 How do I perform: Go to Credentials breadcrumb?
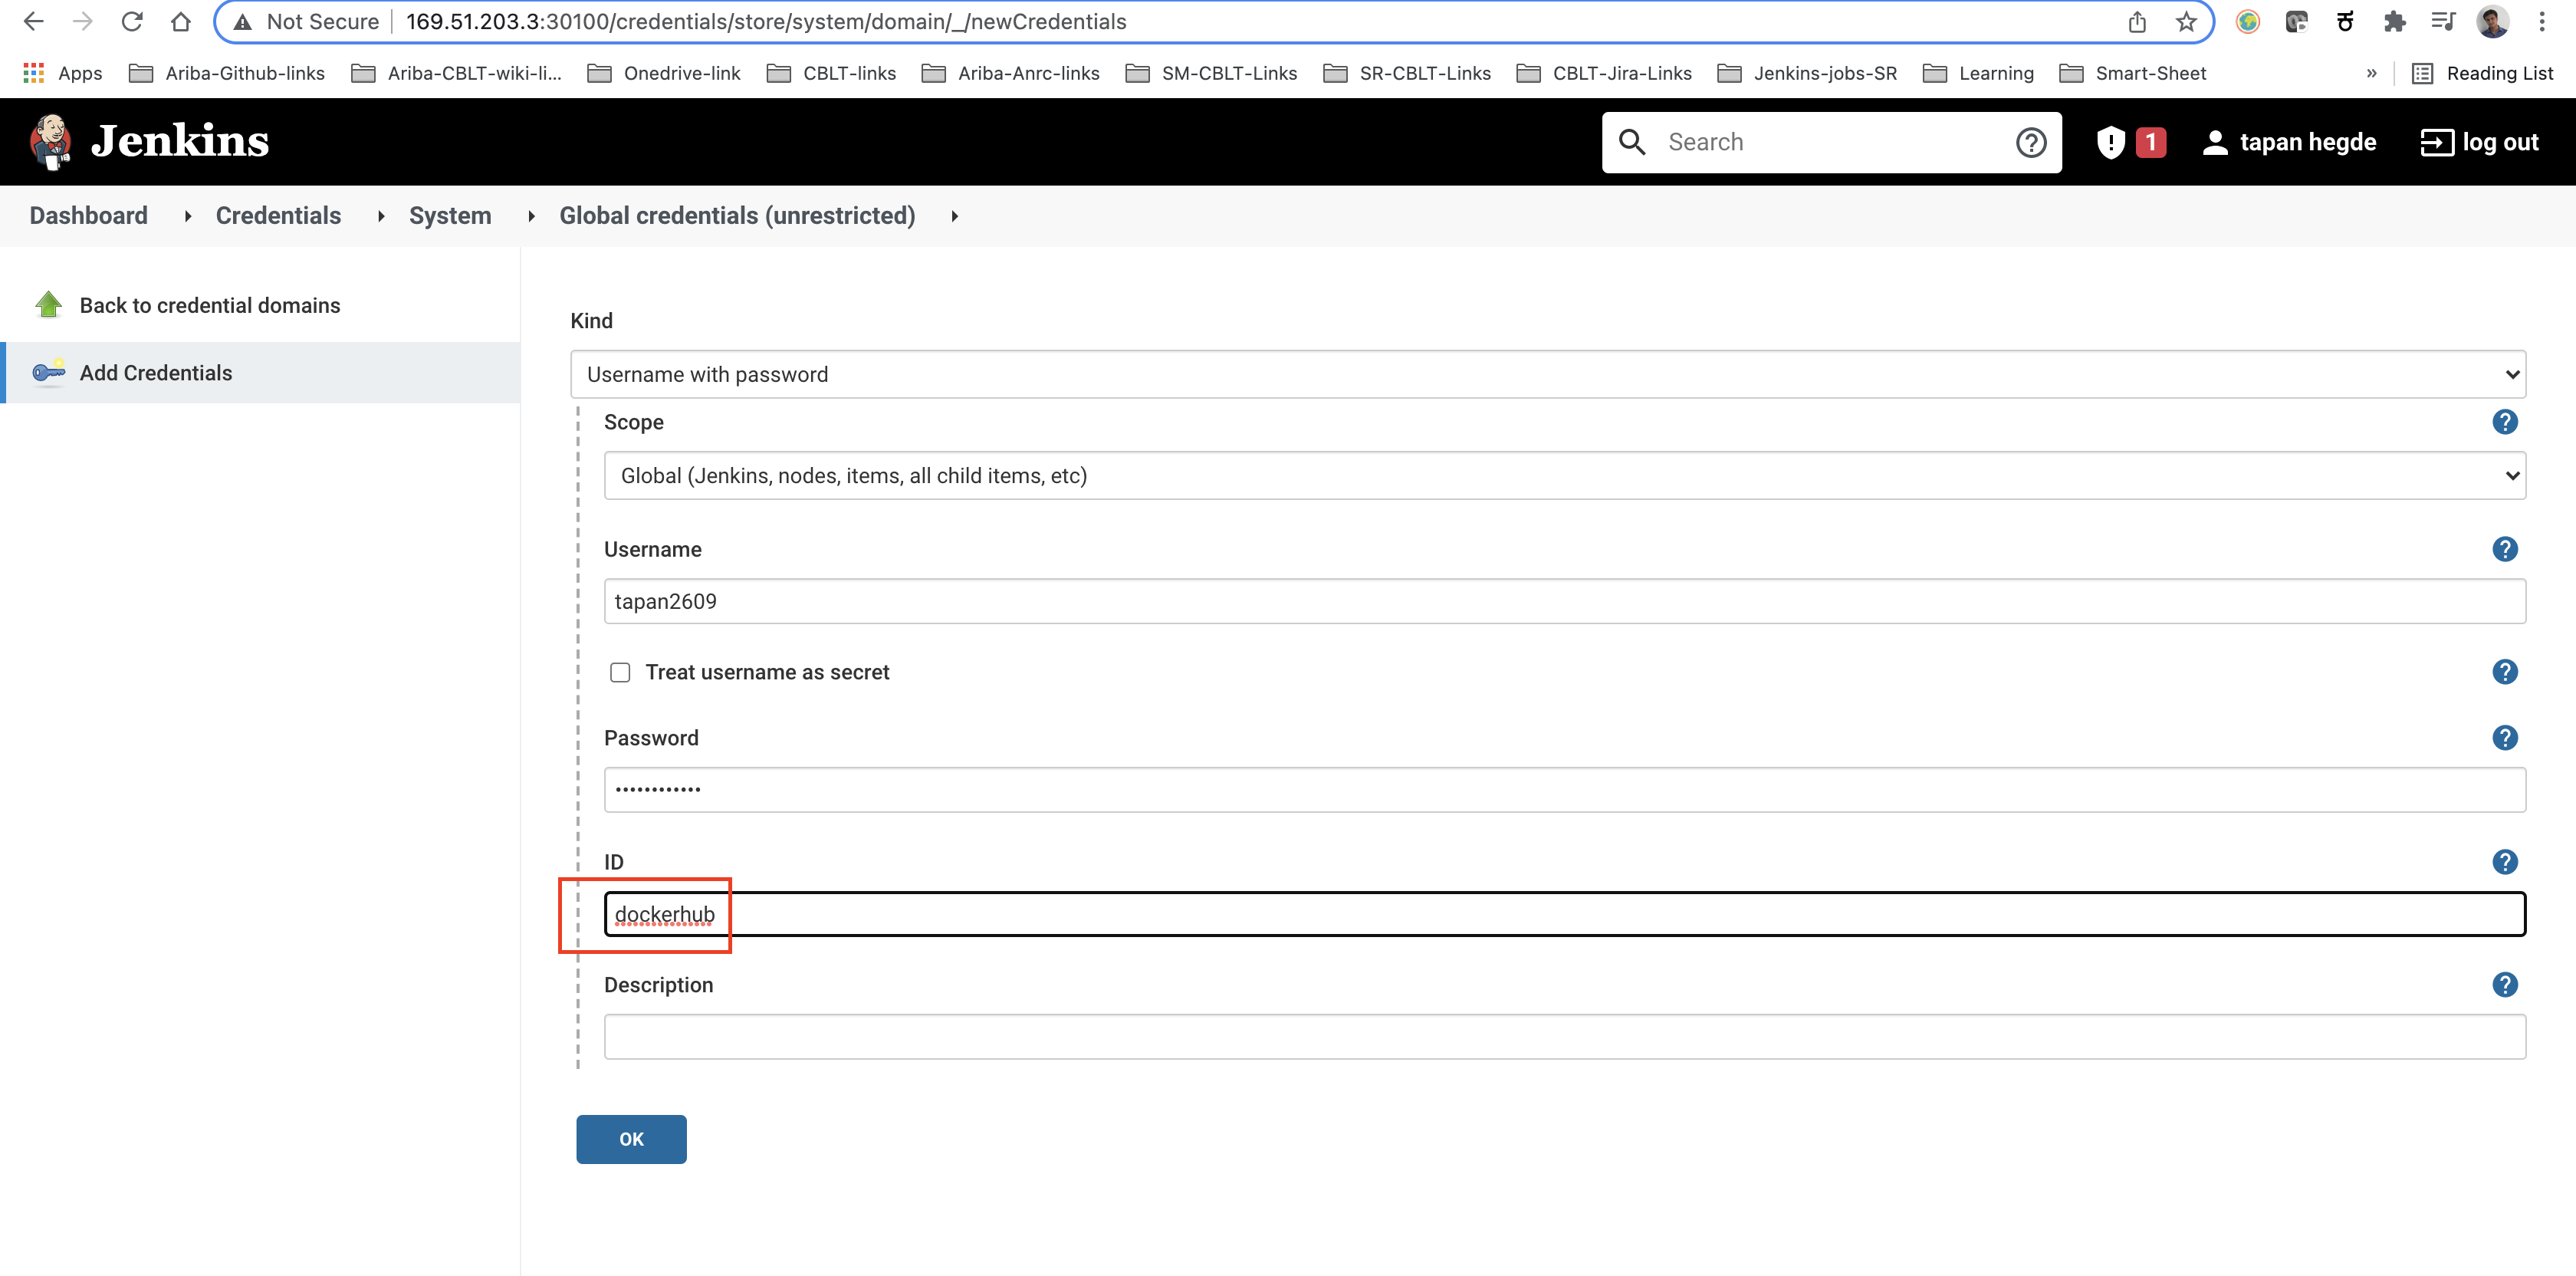tap(278, 216)
